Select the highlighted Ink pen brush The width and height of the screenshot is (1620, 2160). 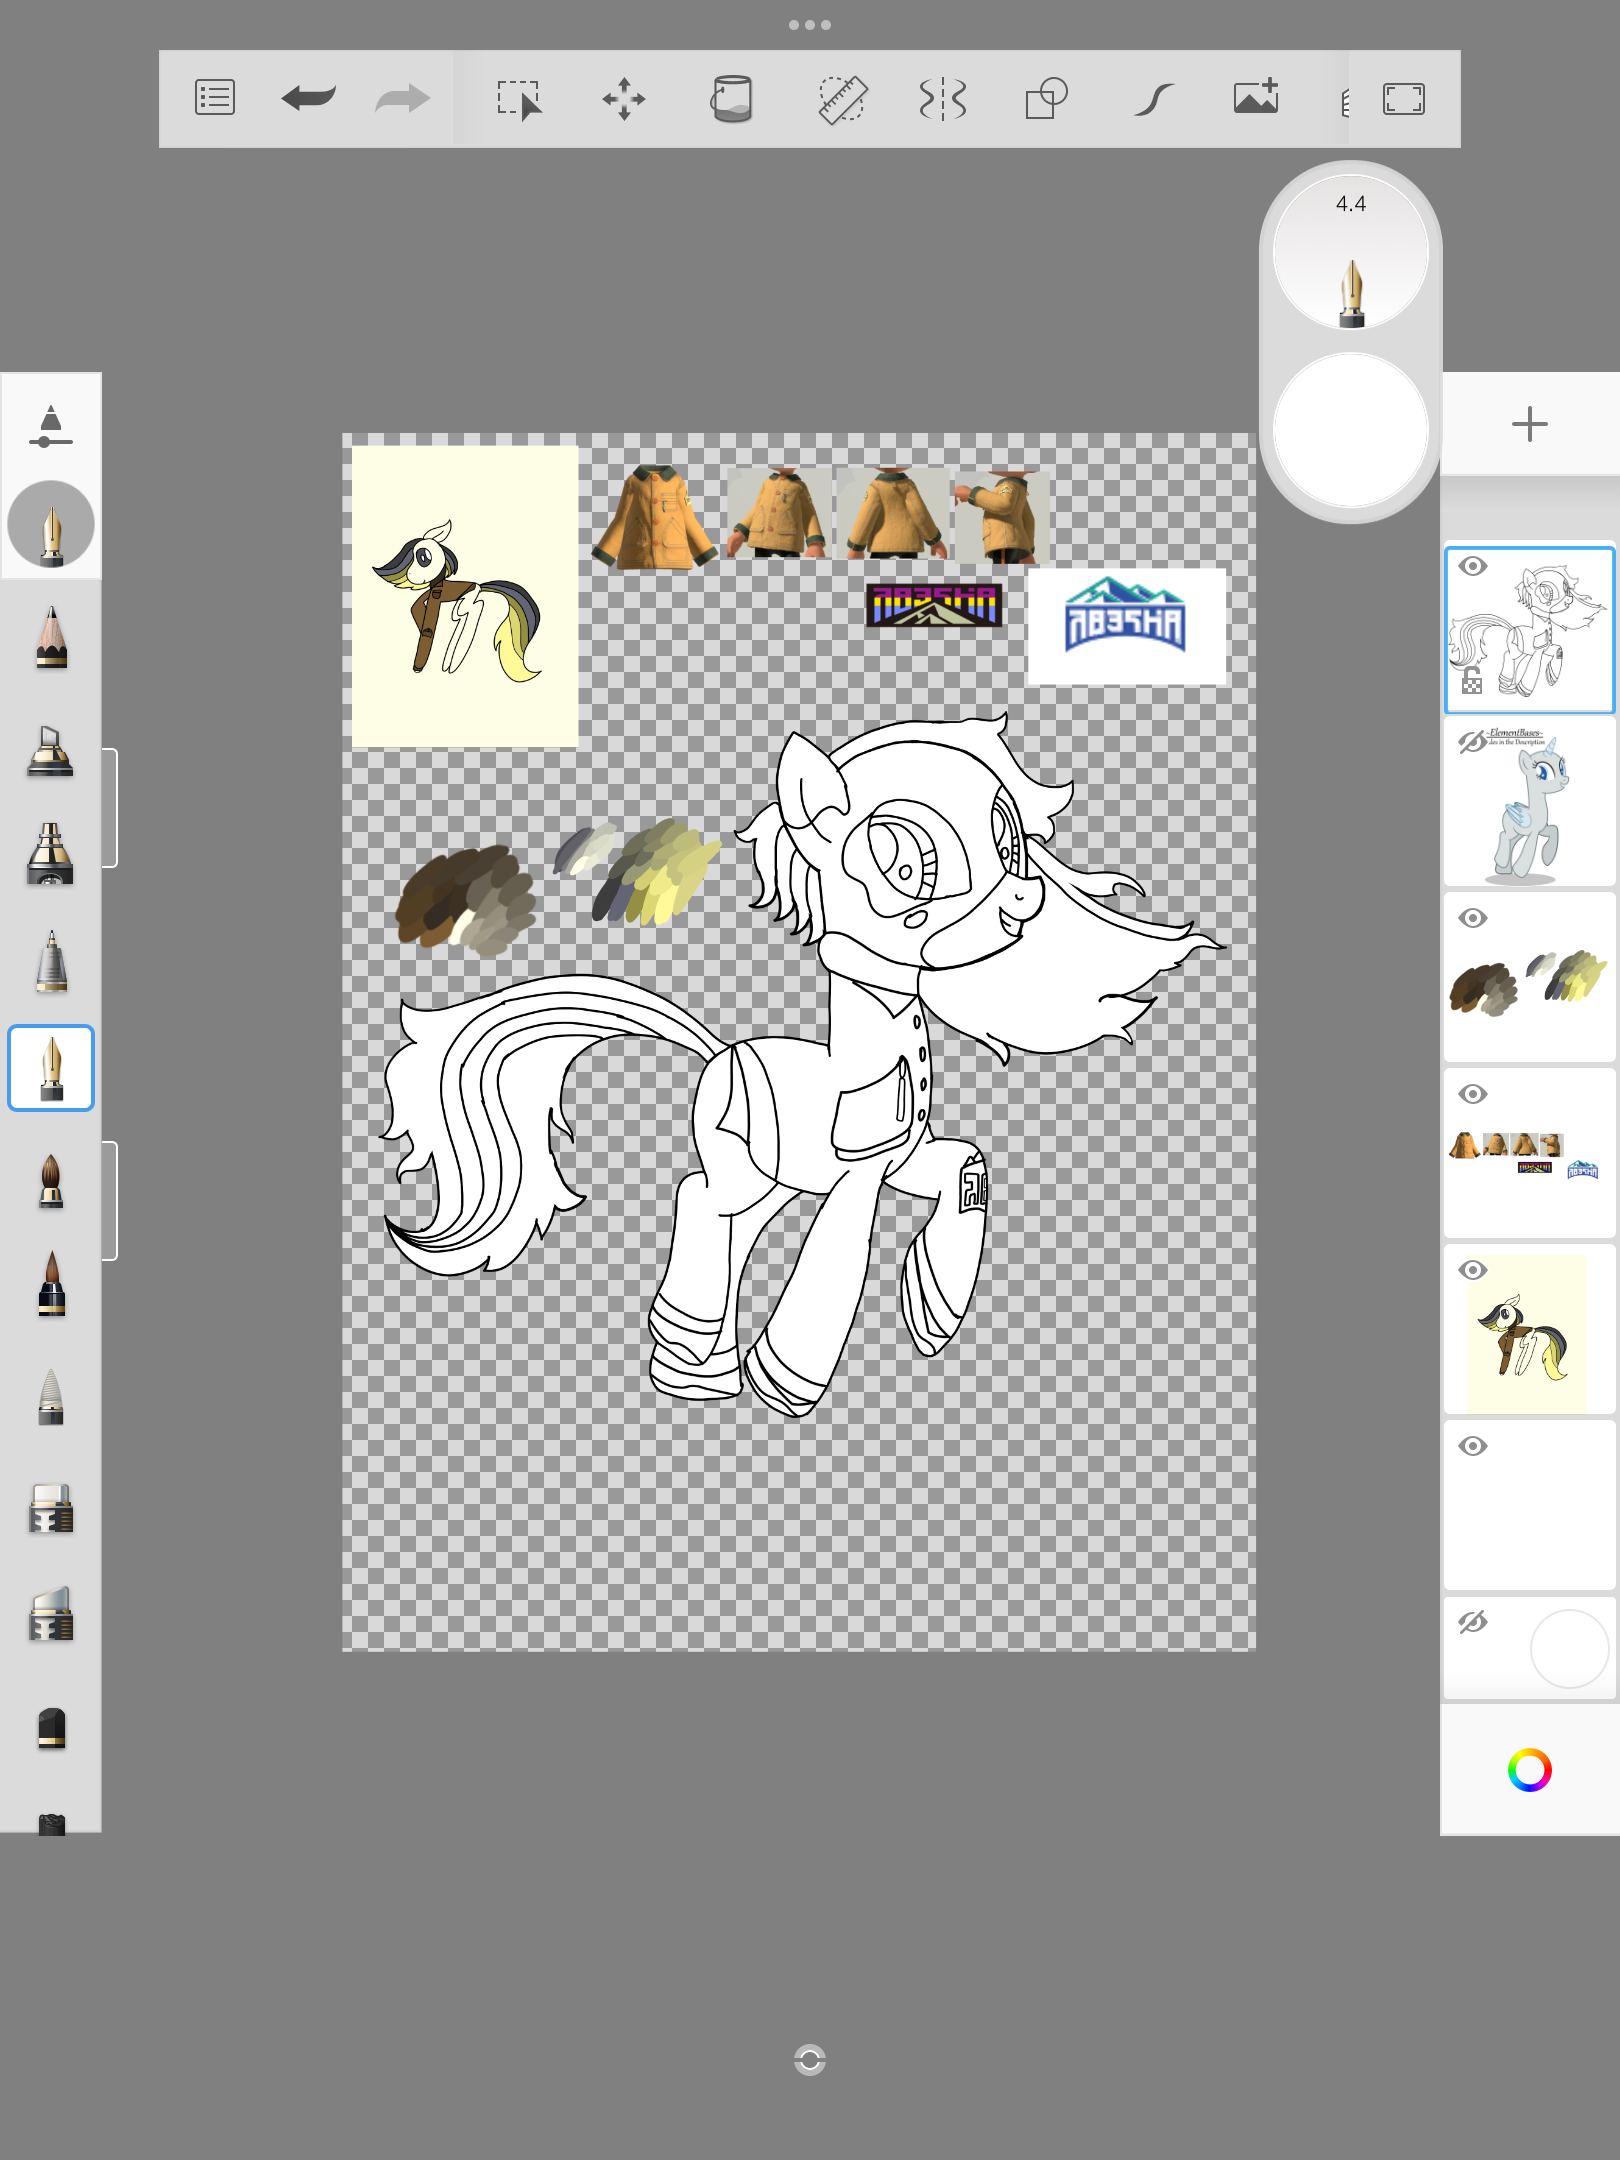coord(51,1068)
